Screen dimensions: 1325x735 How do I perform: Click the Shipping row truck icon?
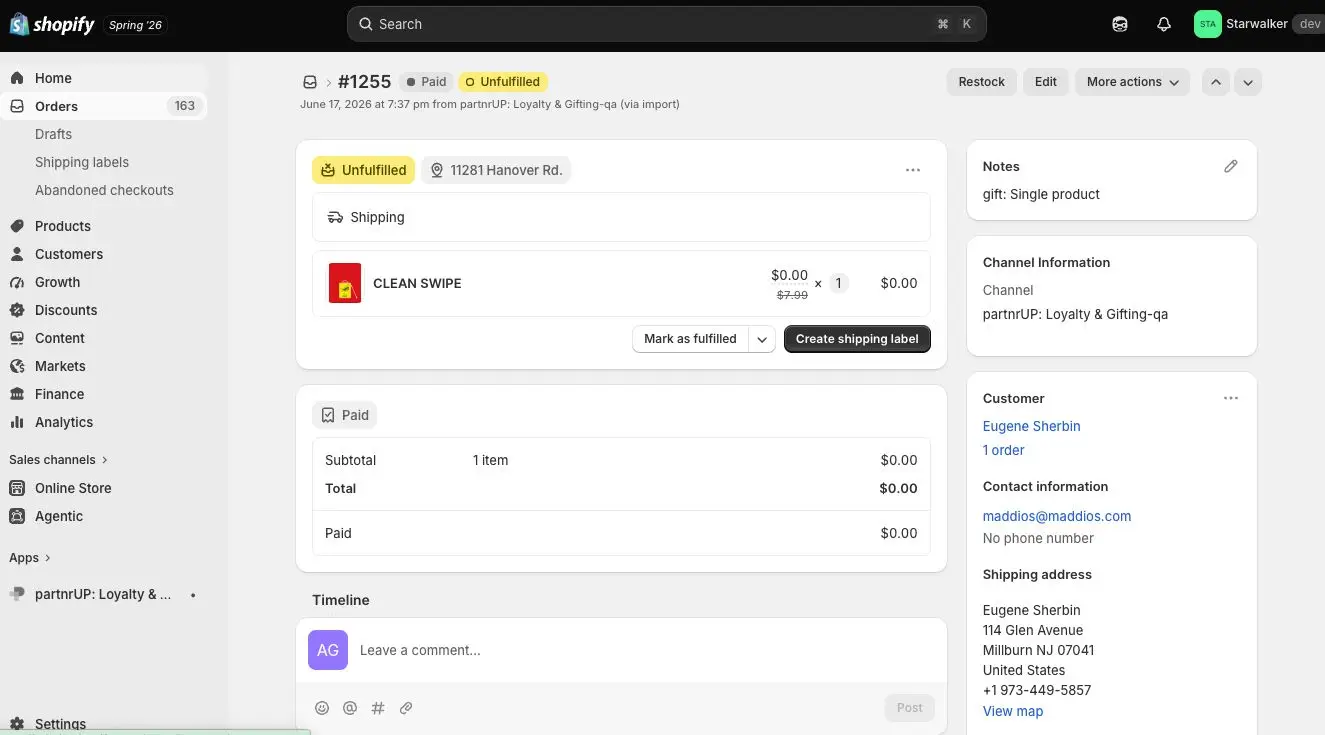coord(335,217)
